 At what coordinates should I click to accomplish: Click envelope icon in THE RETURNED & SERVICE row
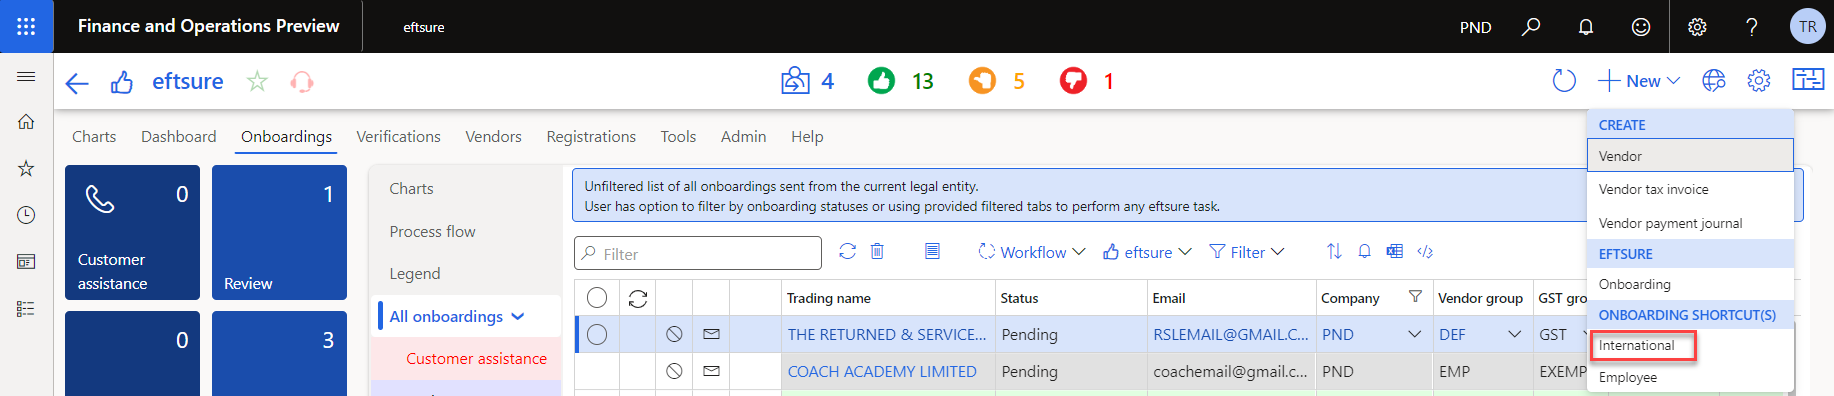click(x=711, y=334)
